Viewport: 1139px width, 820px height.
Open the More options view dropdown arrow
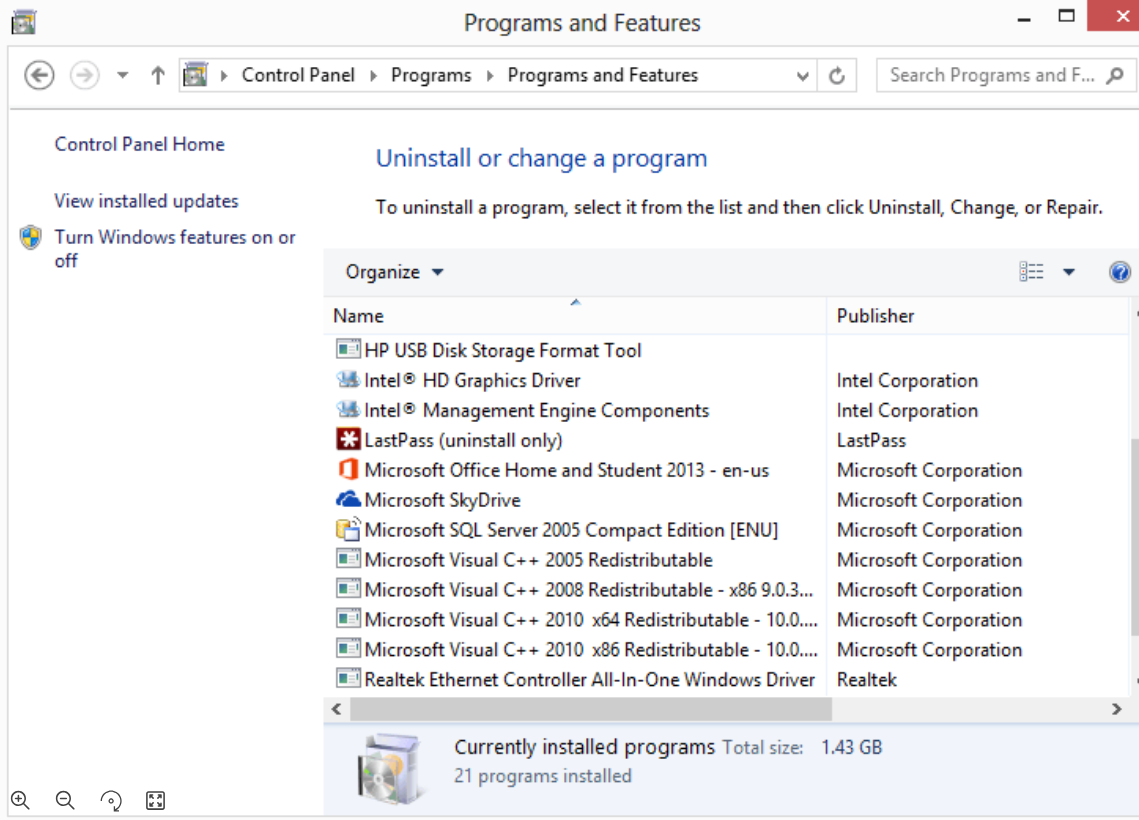(x=1069, y=272)
